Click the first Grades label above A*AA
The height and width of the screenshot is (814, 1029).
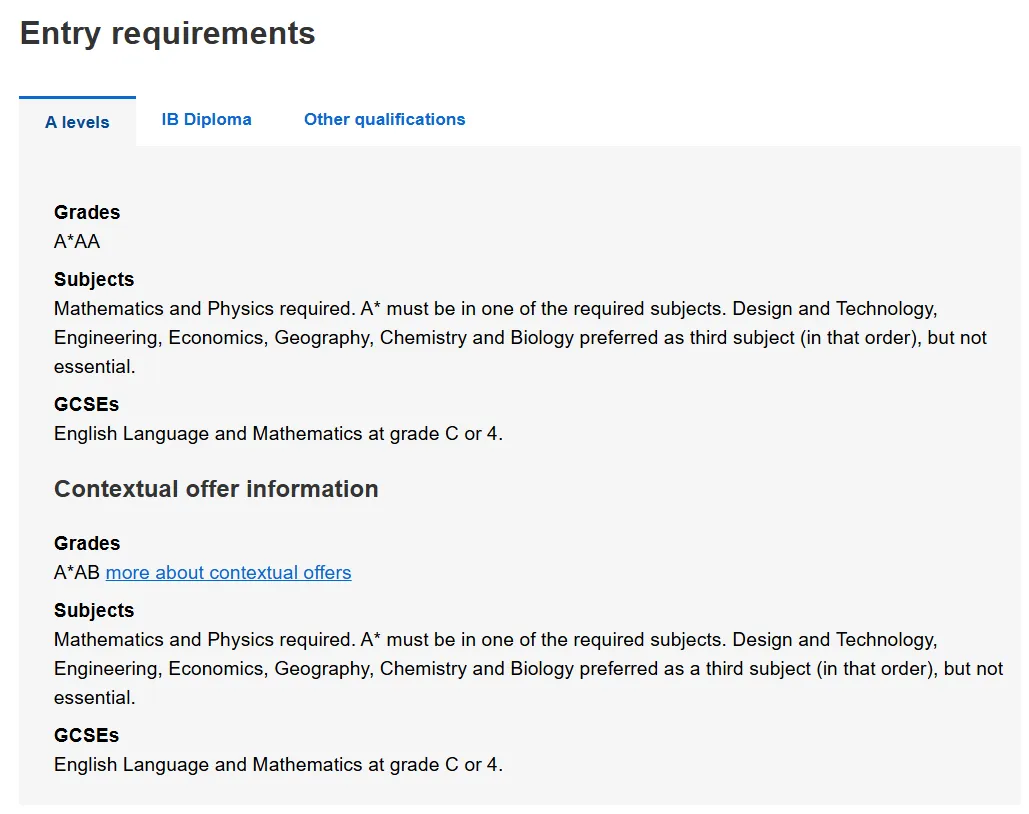[x=87, y=212]
